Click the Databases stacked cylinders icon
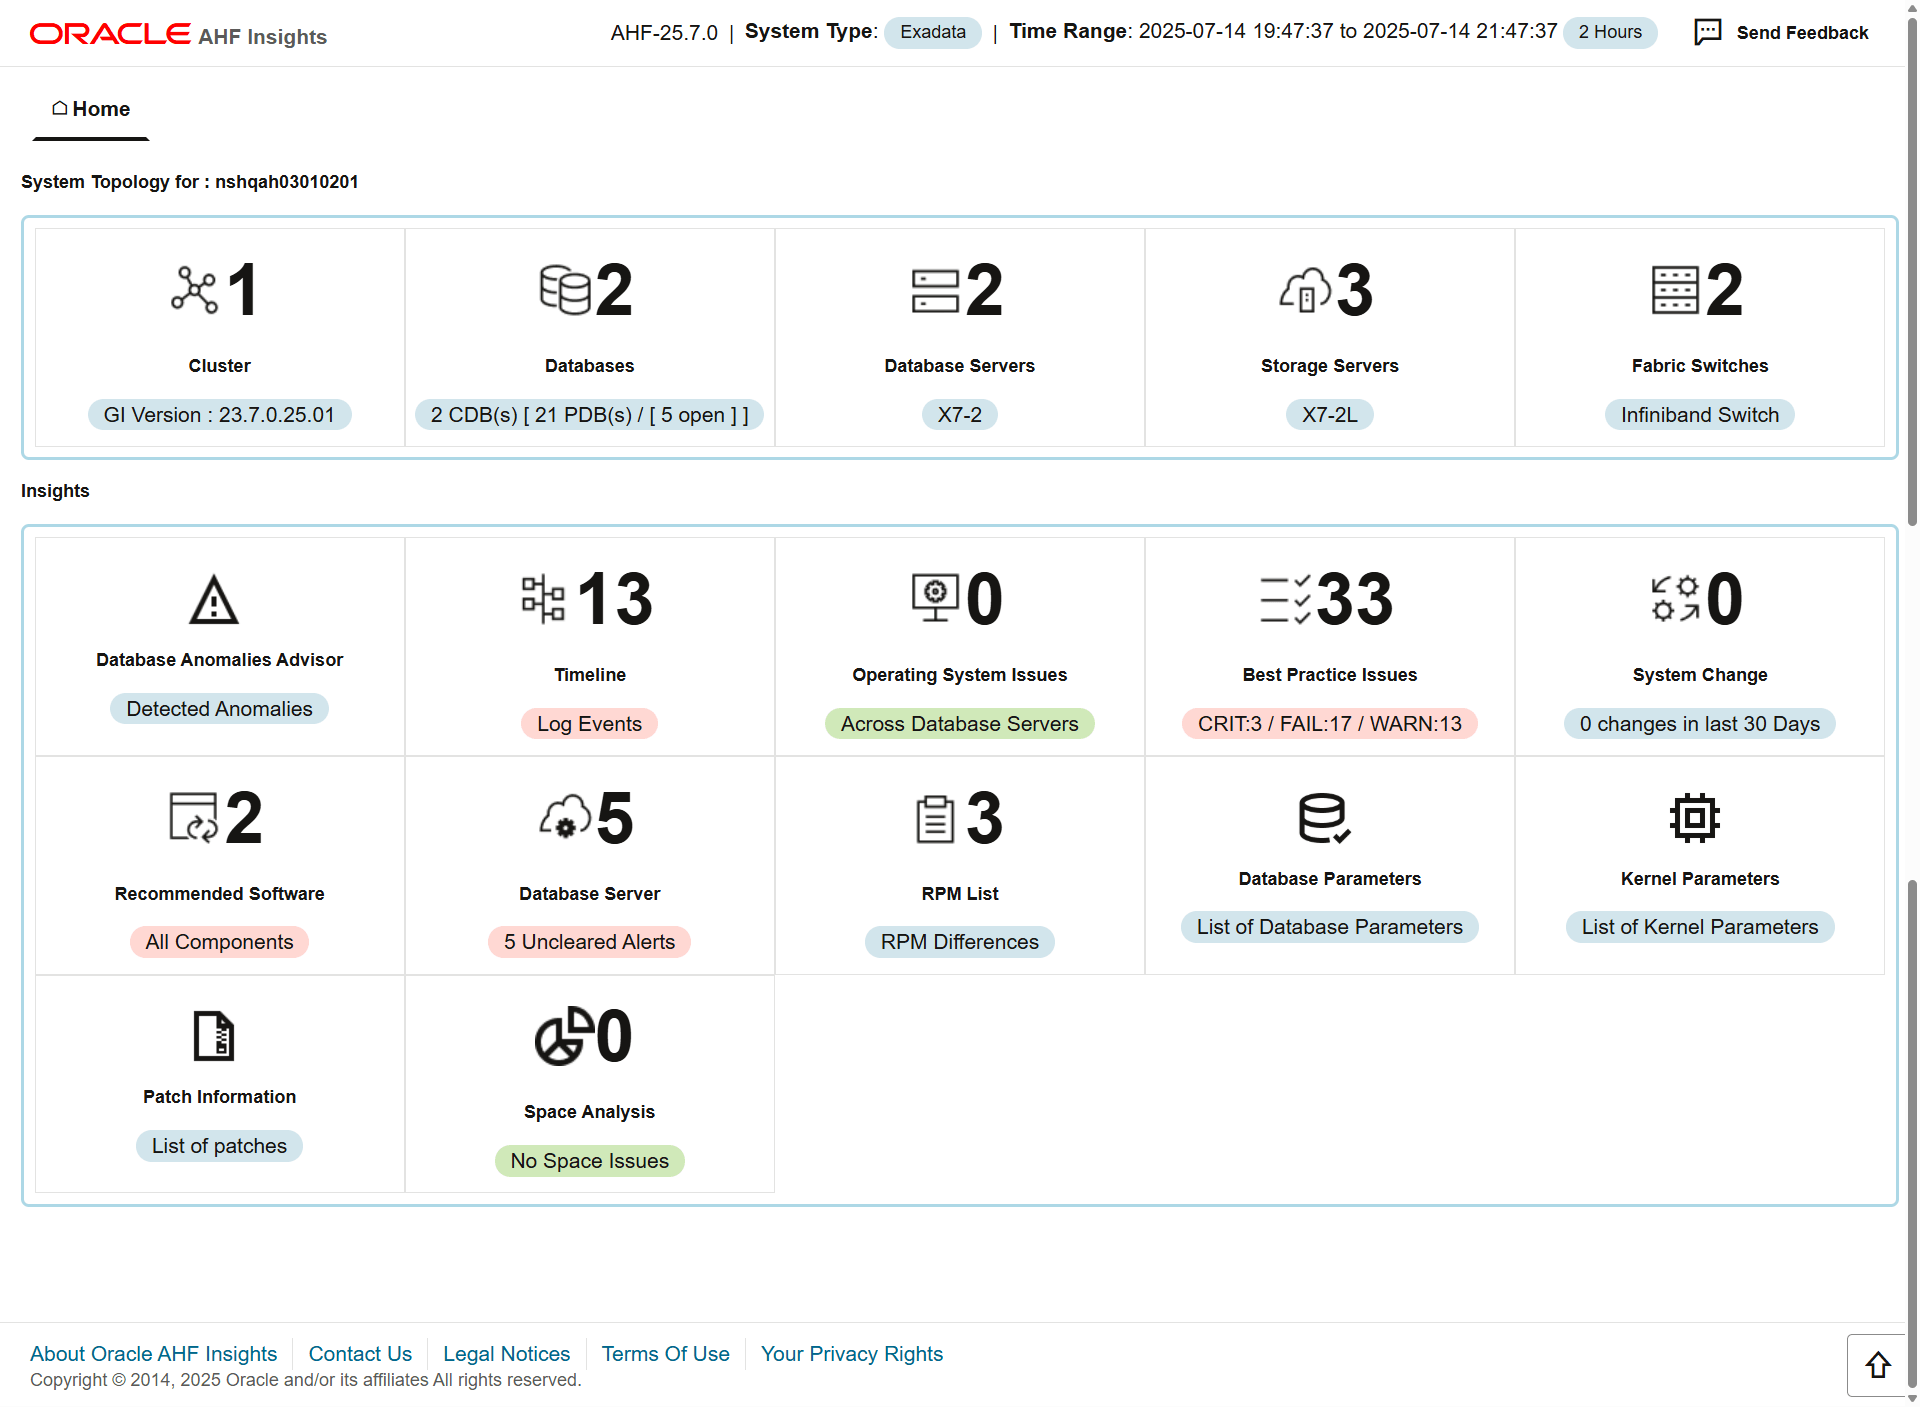 click(565, 290)
